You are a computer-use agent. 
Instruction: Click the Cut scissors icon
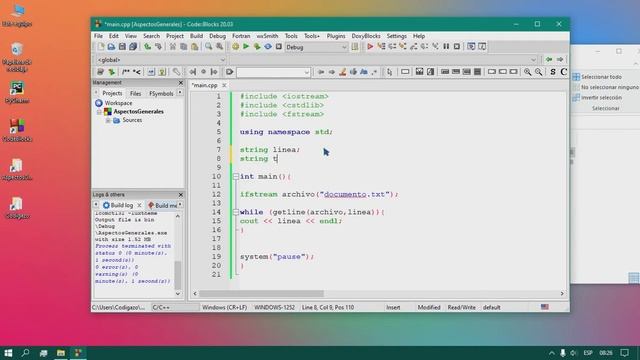tap(173, 47)
